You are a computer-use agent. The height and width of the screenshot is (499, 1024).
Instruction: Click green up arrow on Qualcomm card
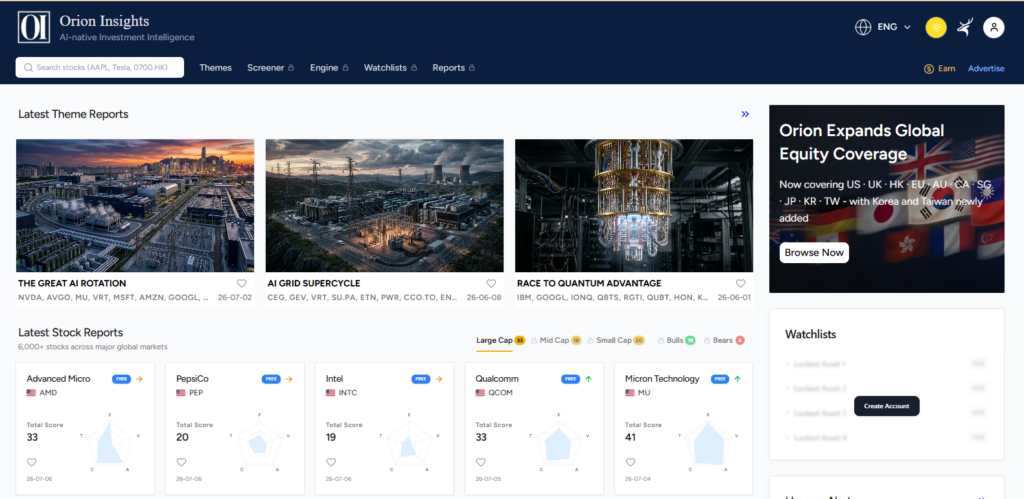(x=588, y=379)
